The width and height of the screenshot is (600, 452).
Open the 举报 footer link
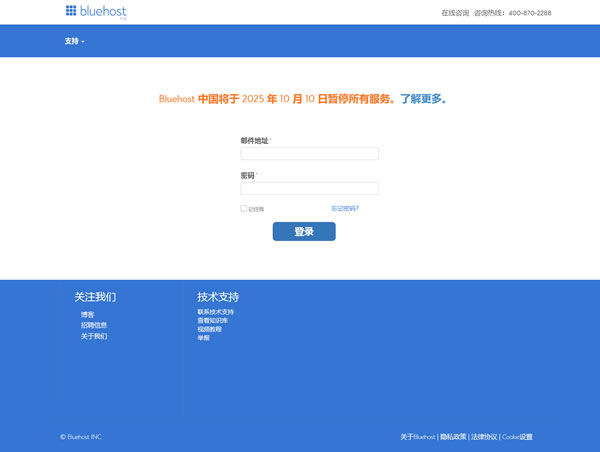pyautogui.click(x=204, y=338)
